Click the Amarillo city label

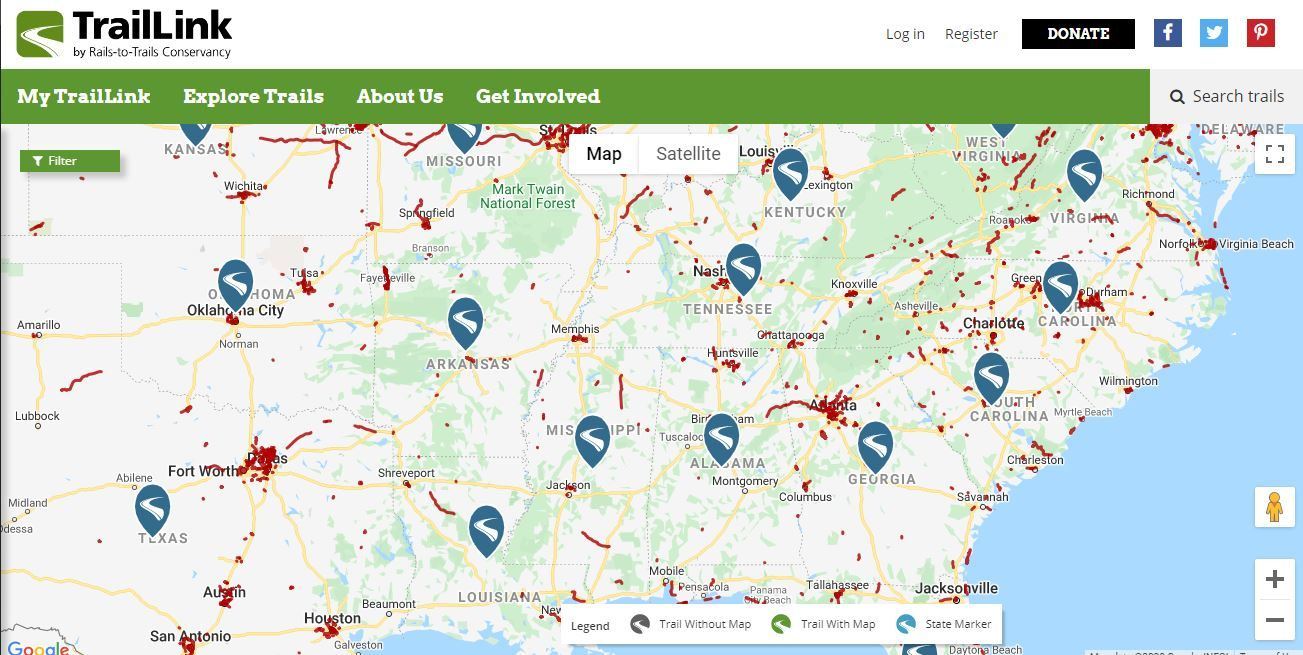tap(39, 325)
